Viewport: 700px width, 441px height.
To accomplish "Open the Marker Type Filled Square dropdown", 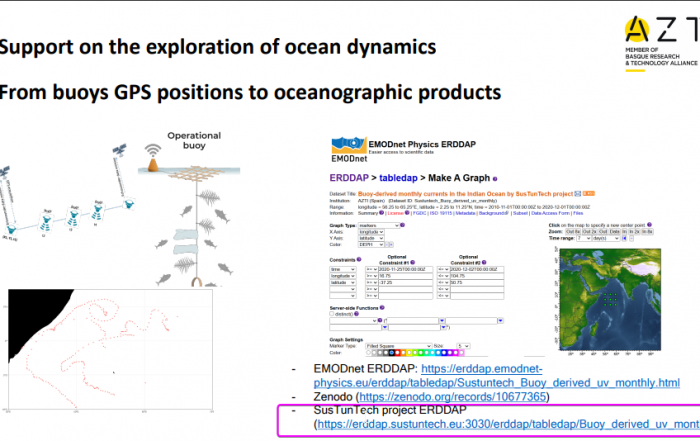I will (399, 346).
